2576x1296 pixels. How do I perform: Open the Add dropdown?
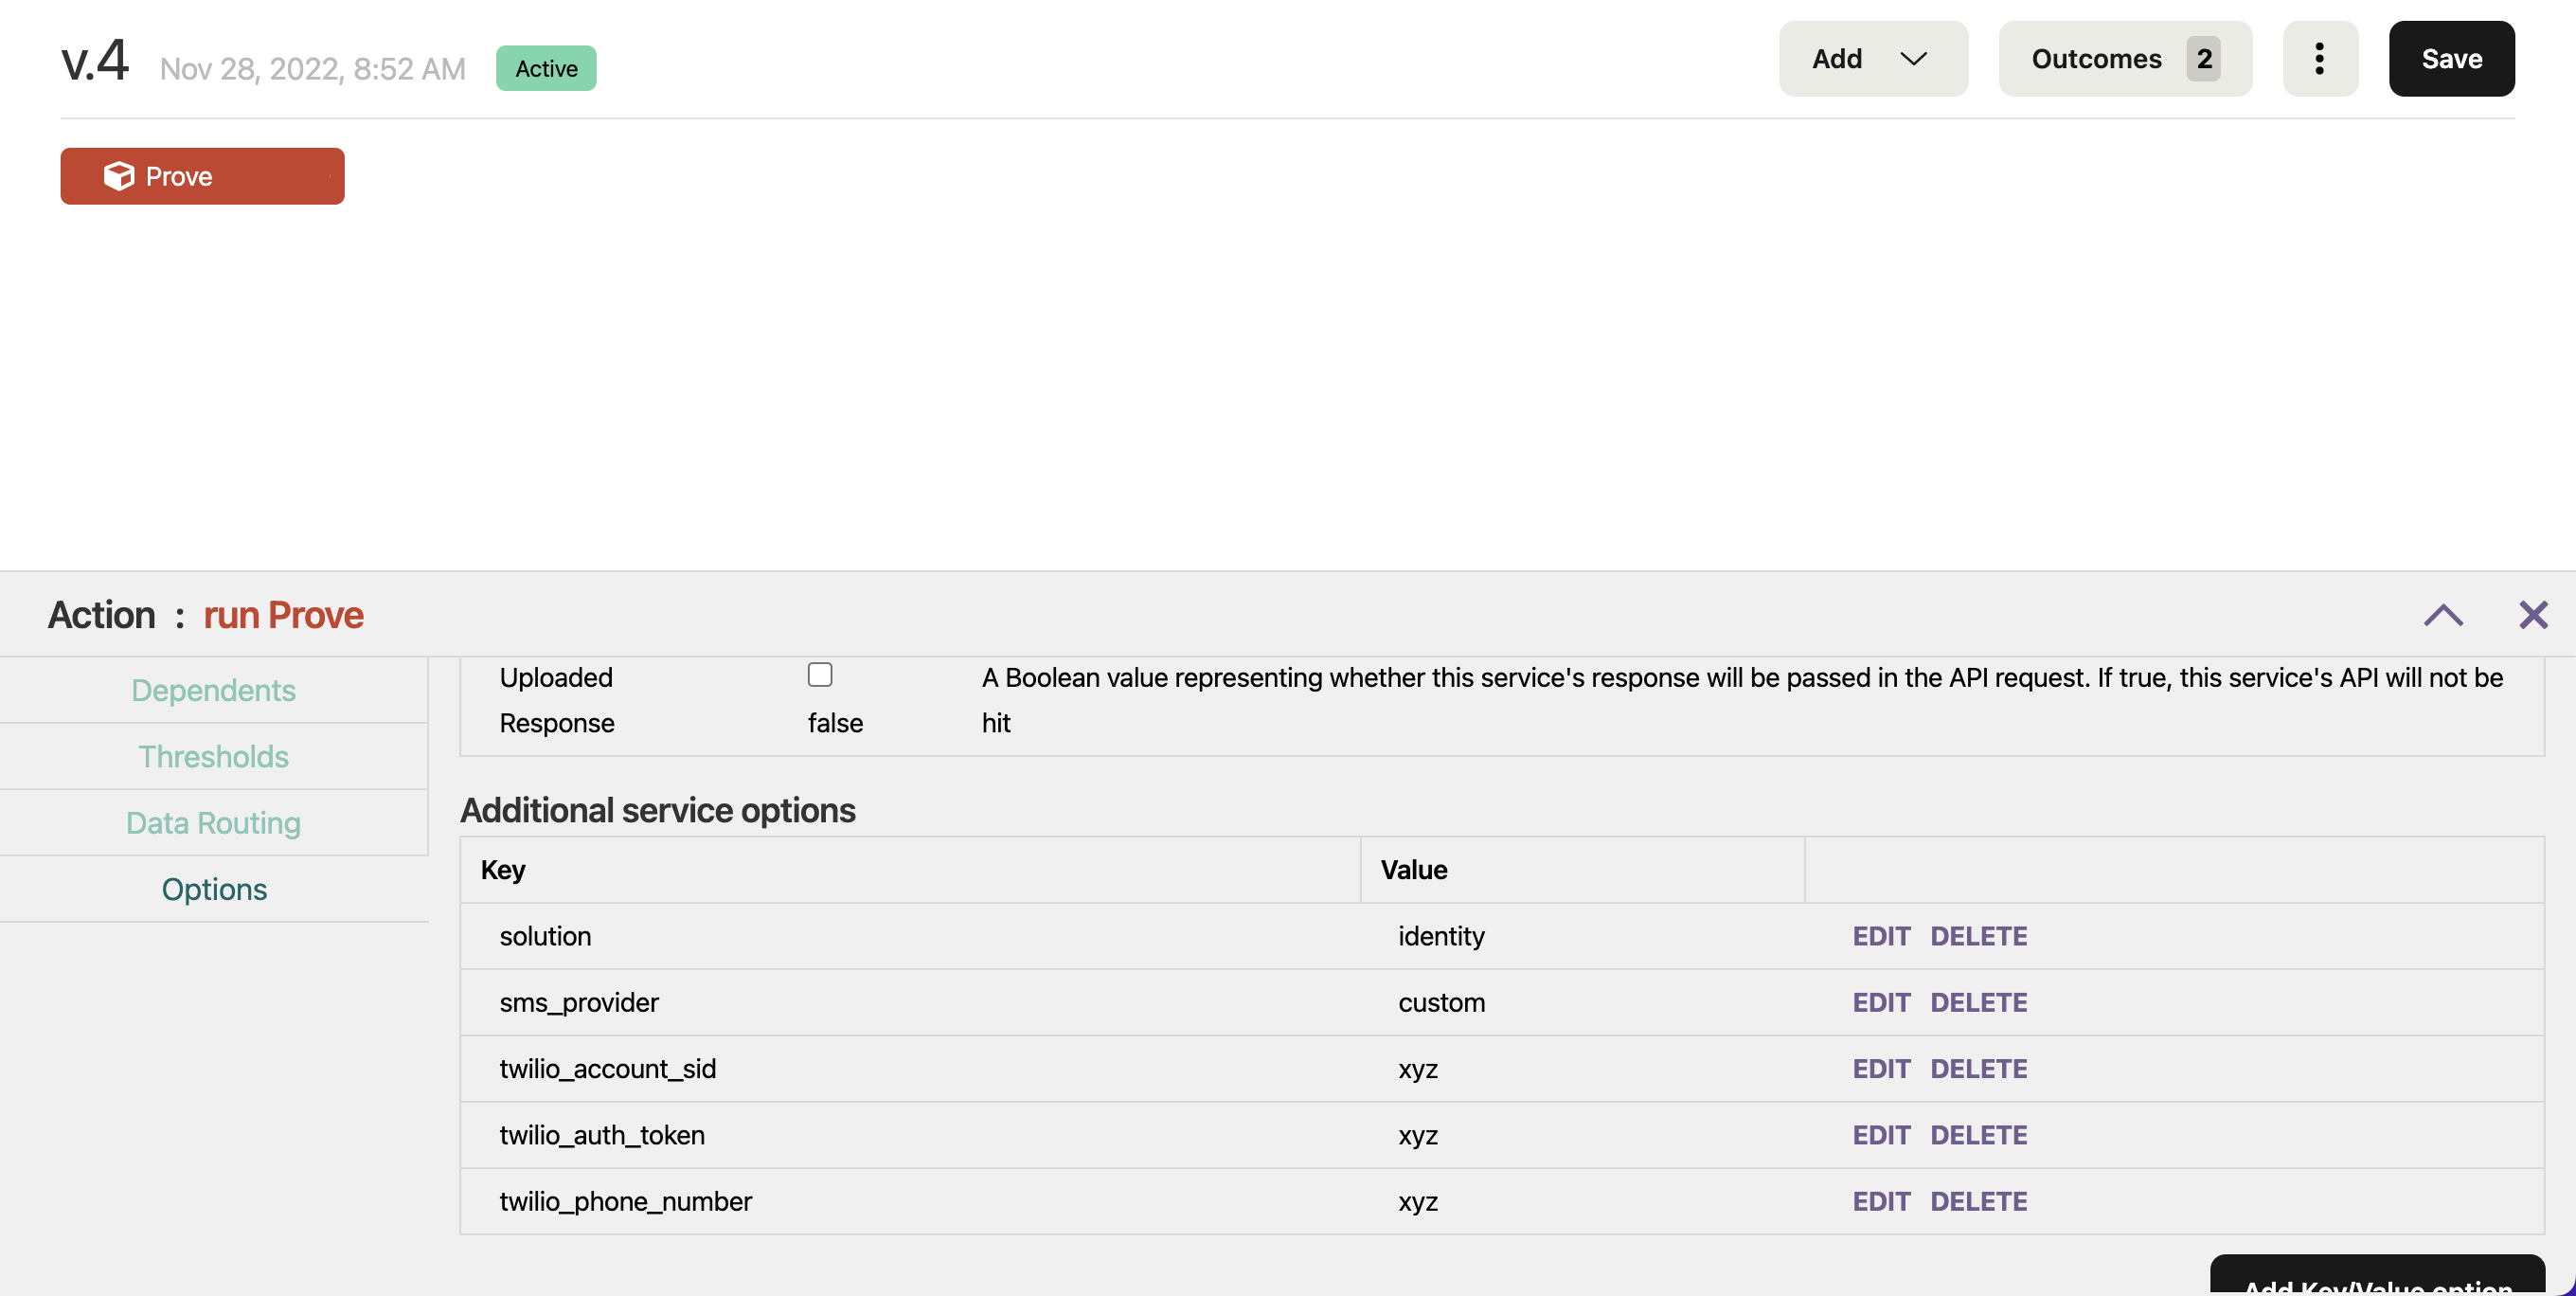coord(1873,59)
